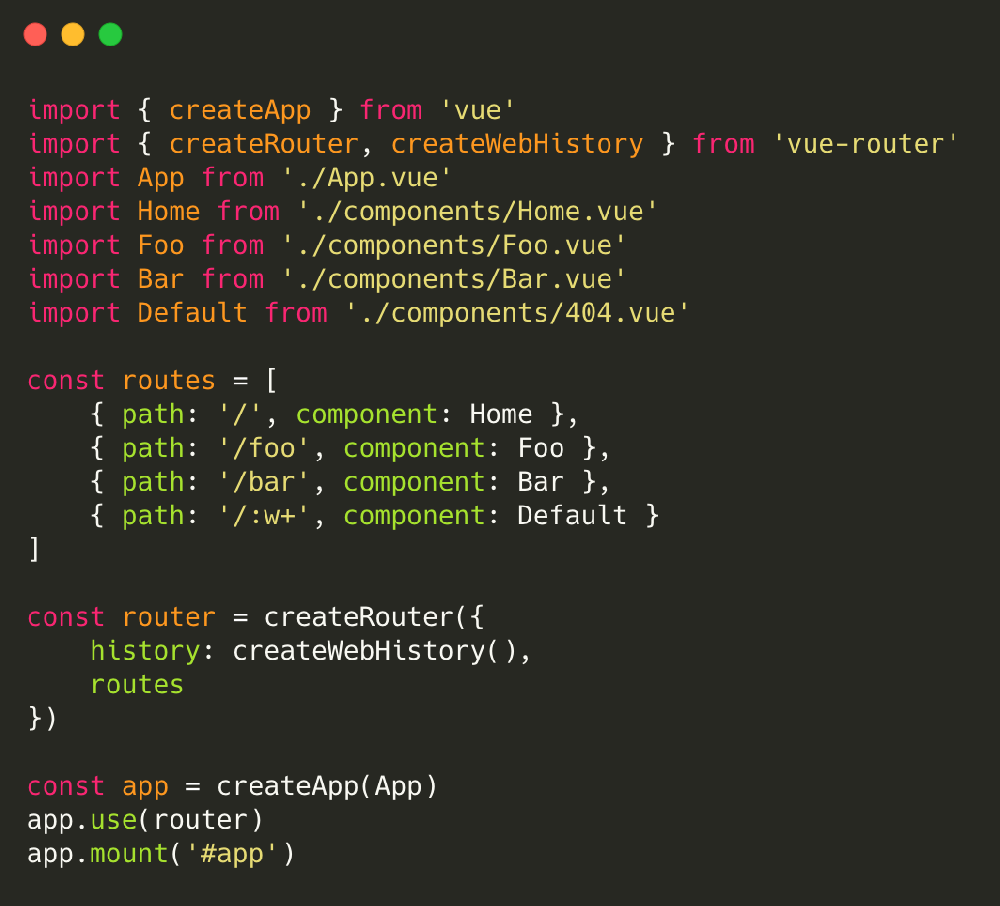This screenshot has height=906, width=1000.
Task: Click the 'use' method on app
Action: click(x=113, y=820)
